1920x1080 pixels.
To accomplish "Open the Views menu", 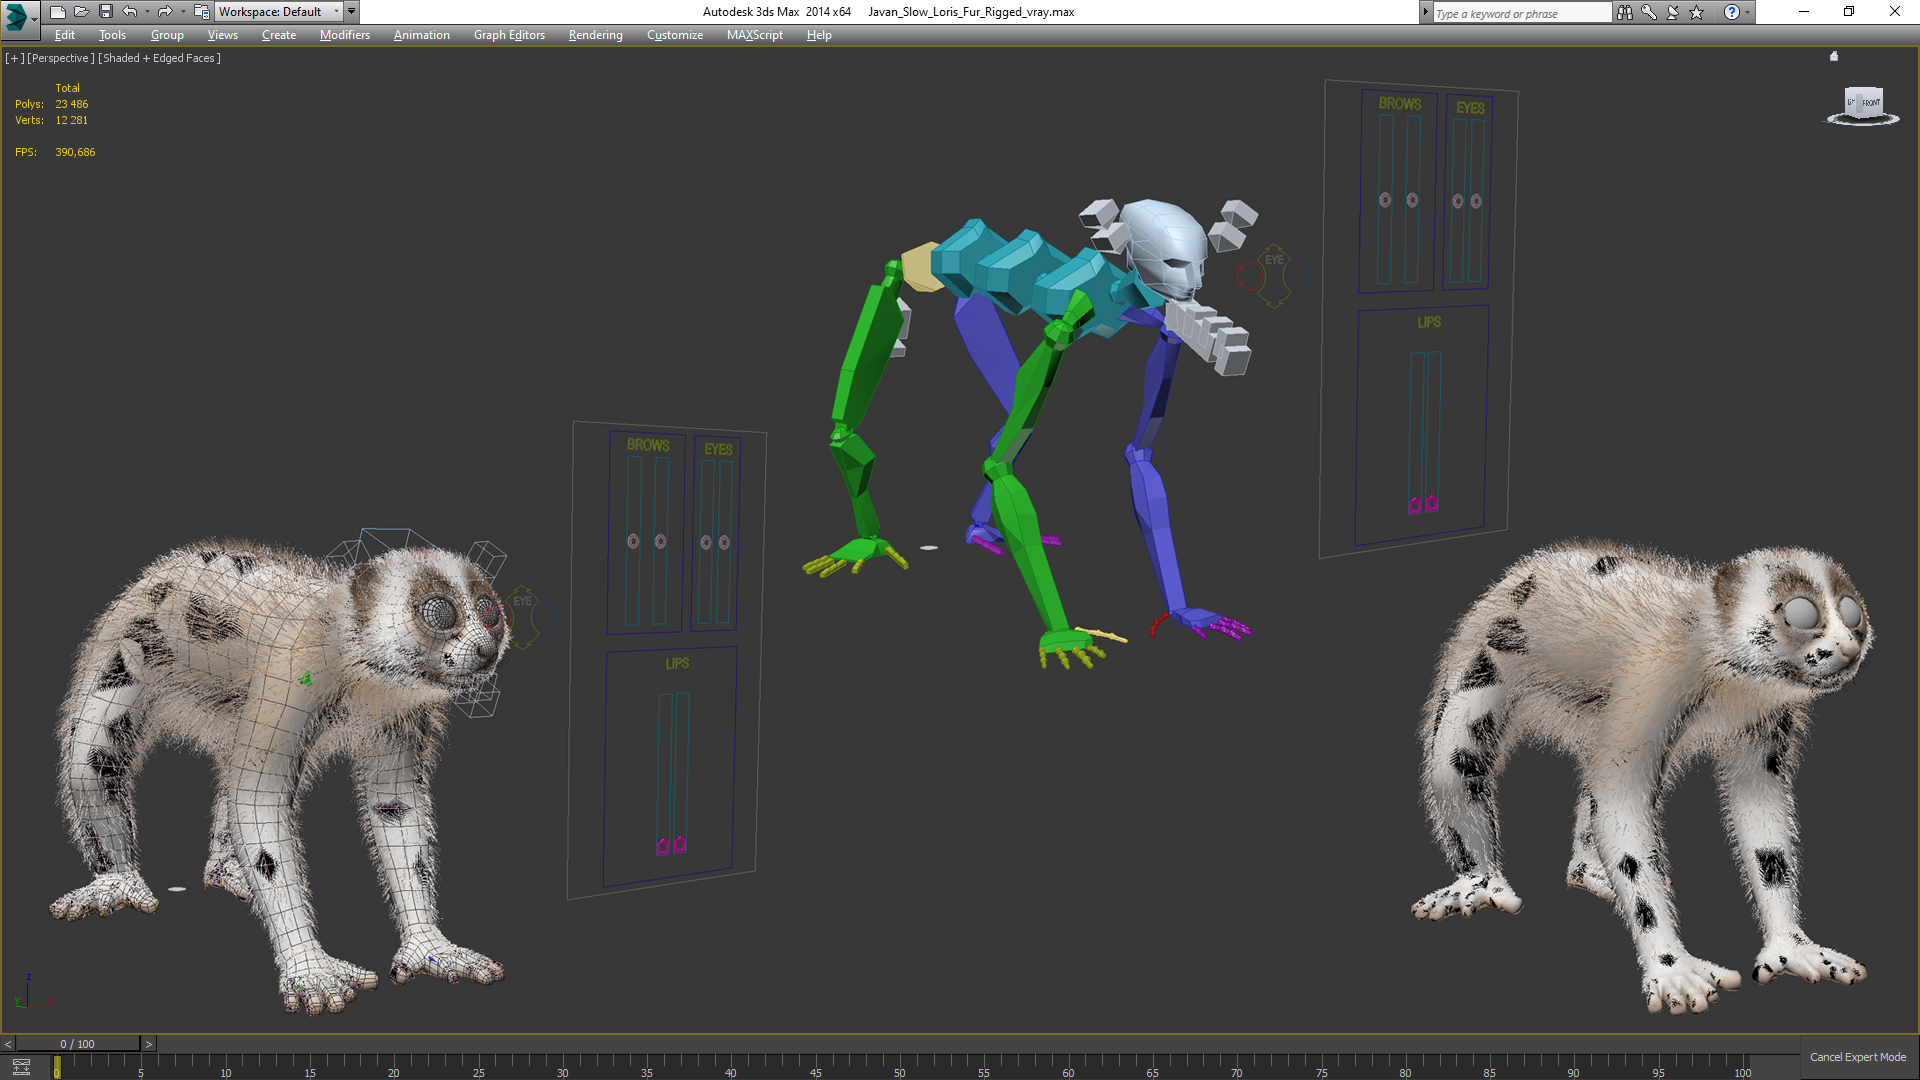I will 222,35.
